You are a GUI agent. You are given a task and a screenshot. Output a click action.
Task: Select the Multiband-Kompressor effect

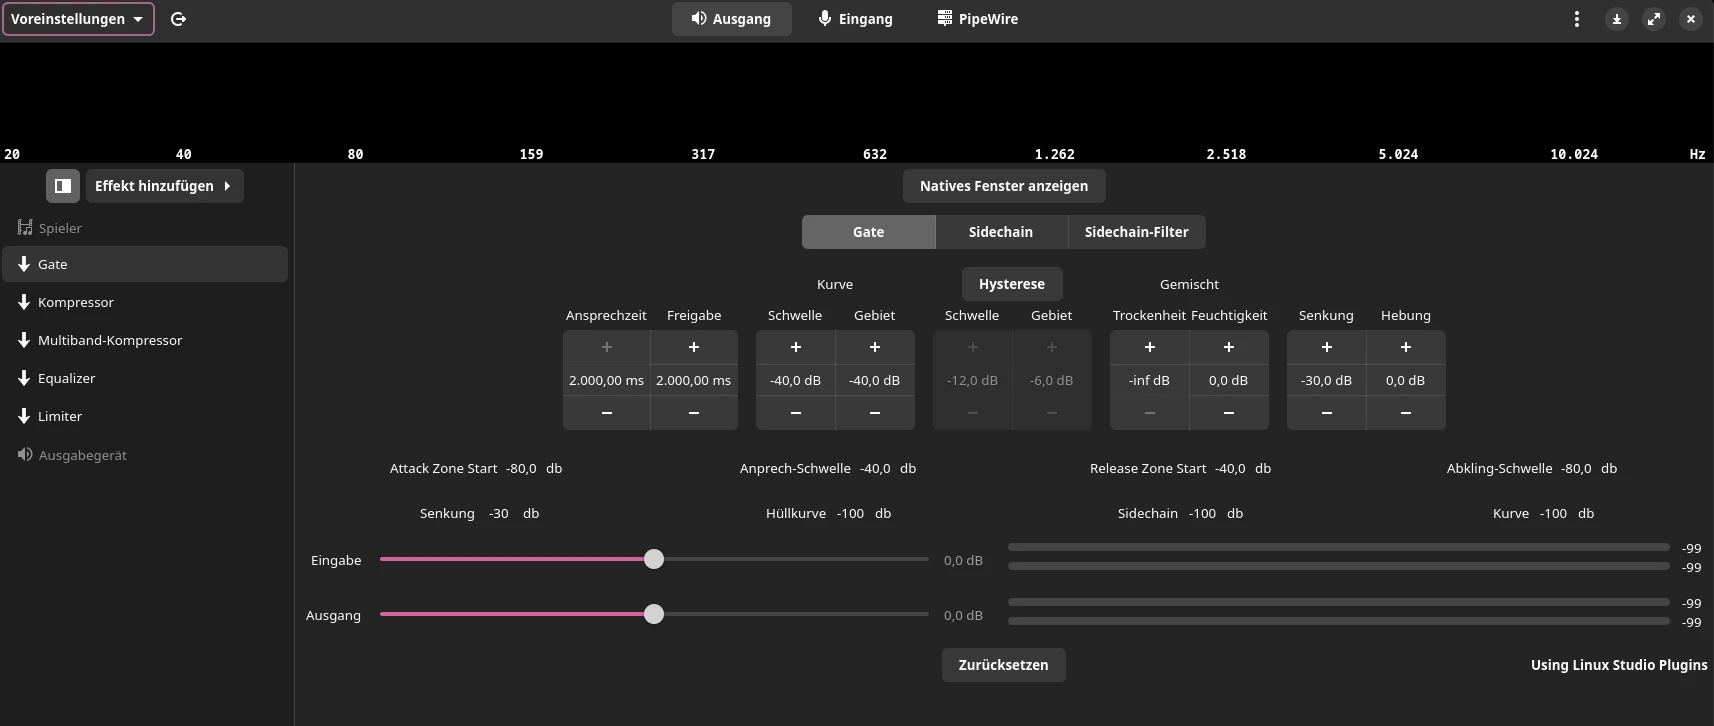click(x=145, y=340)
